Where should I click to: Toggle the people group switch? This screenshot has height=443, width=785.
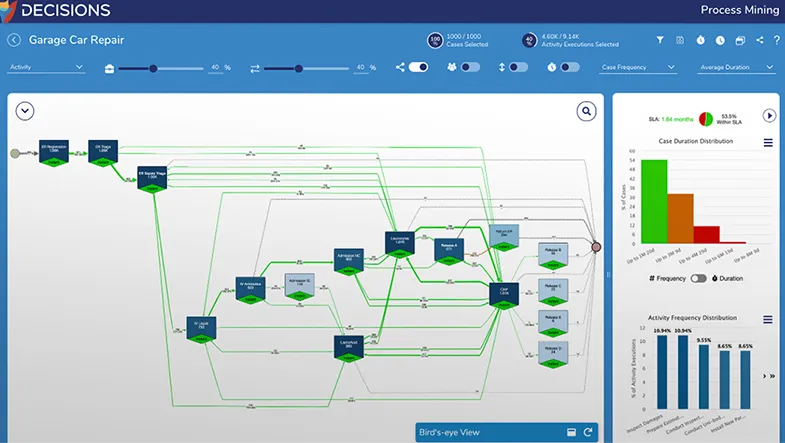pos(469,68)
